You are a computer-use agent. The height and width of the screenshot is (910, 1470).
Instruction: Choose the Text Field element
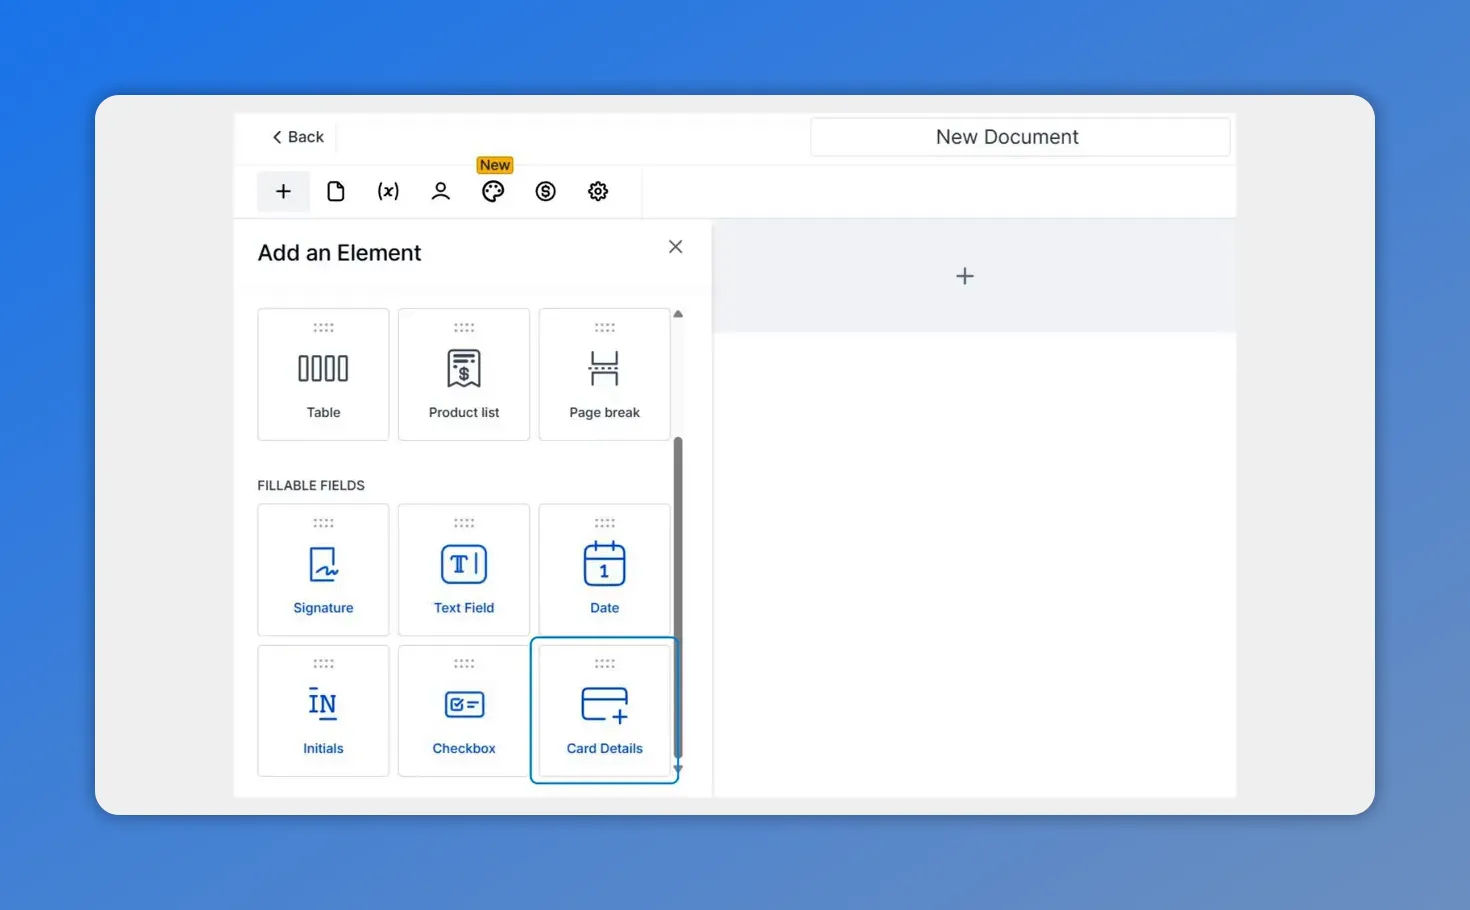464,570
